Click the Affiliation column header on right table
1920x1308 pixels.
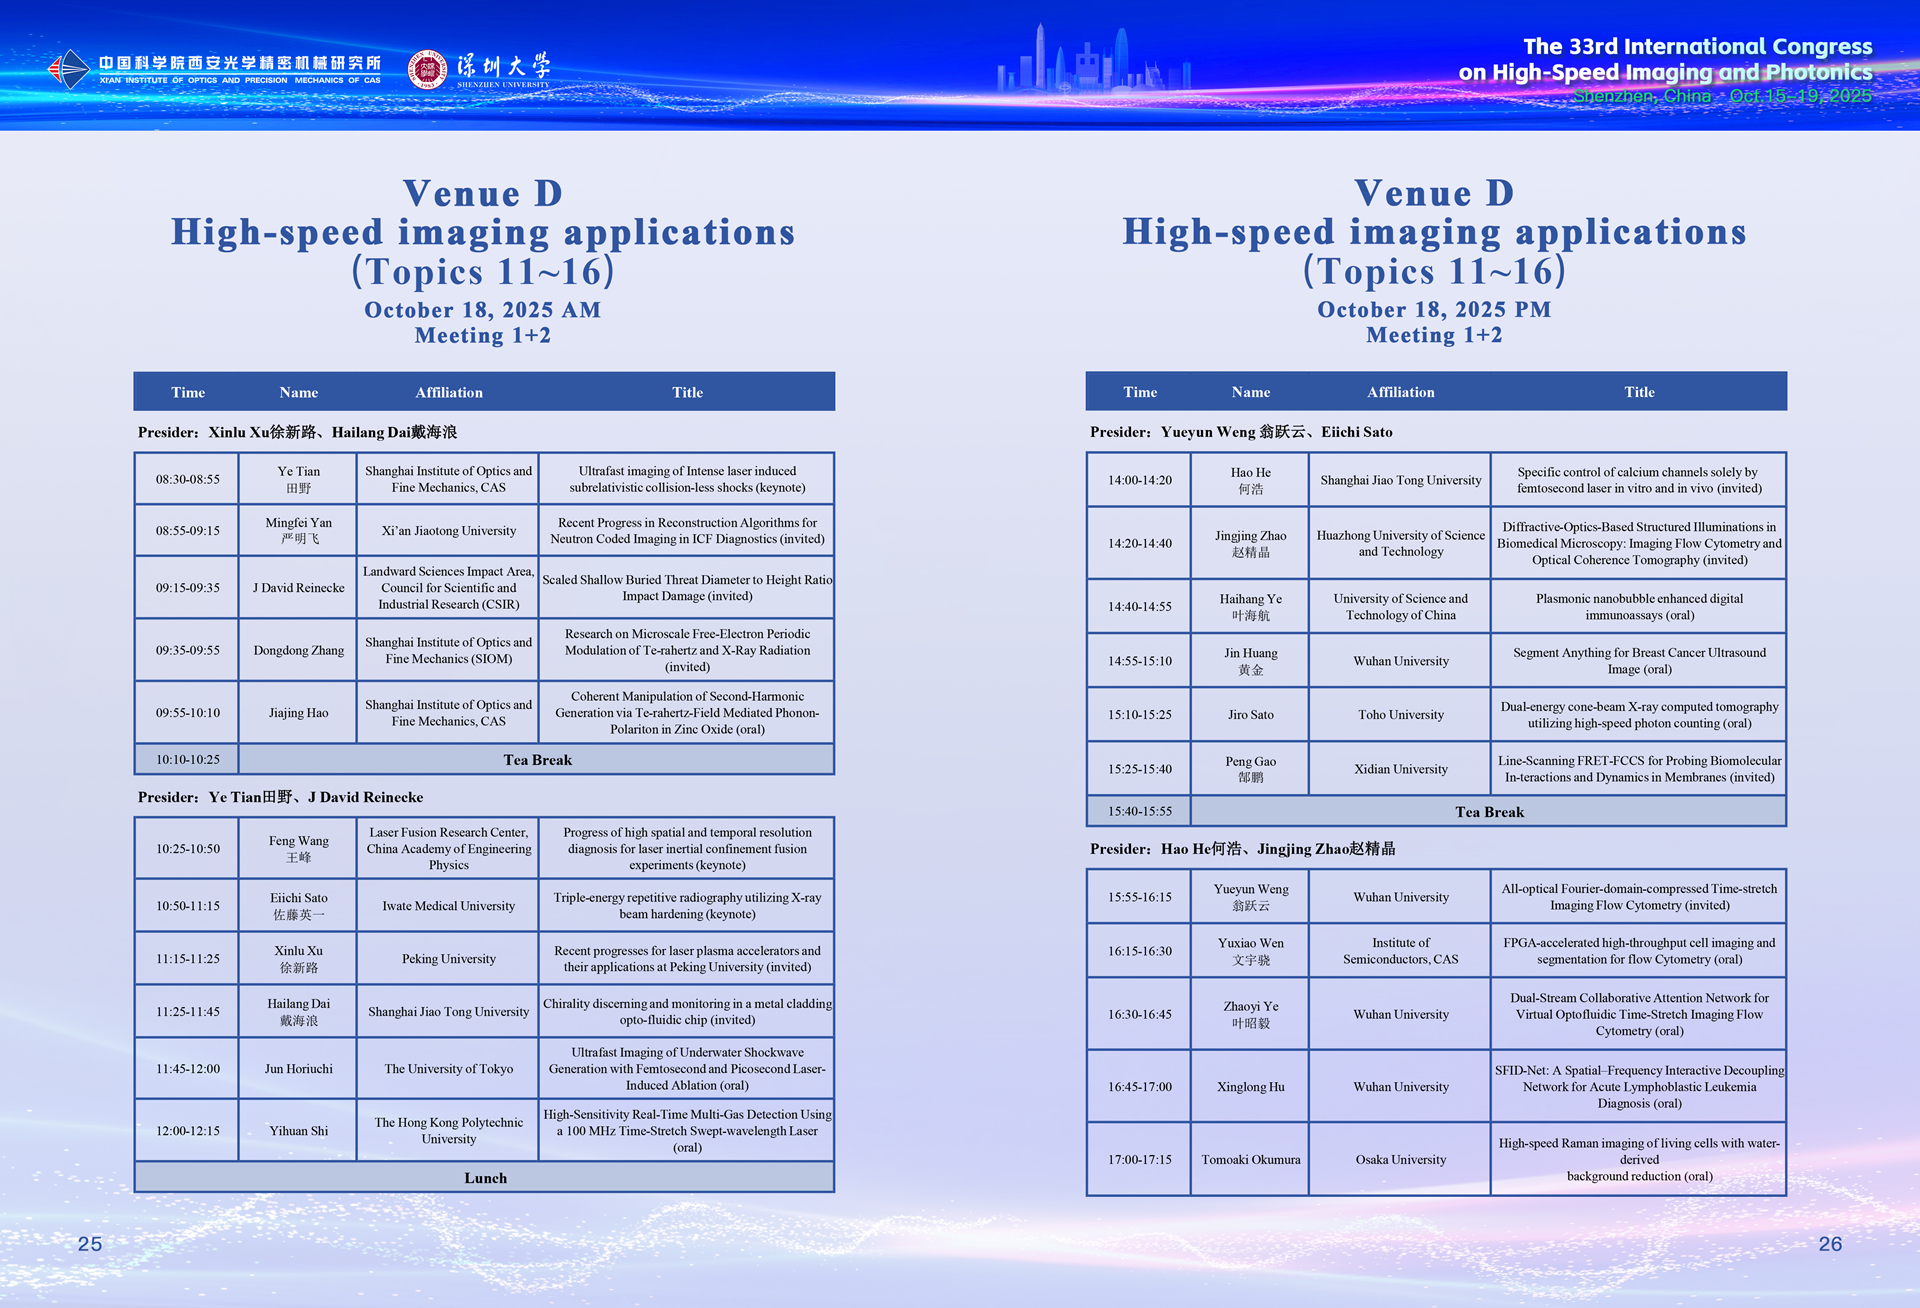1400,392
